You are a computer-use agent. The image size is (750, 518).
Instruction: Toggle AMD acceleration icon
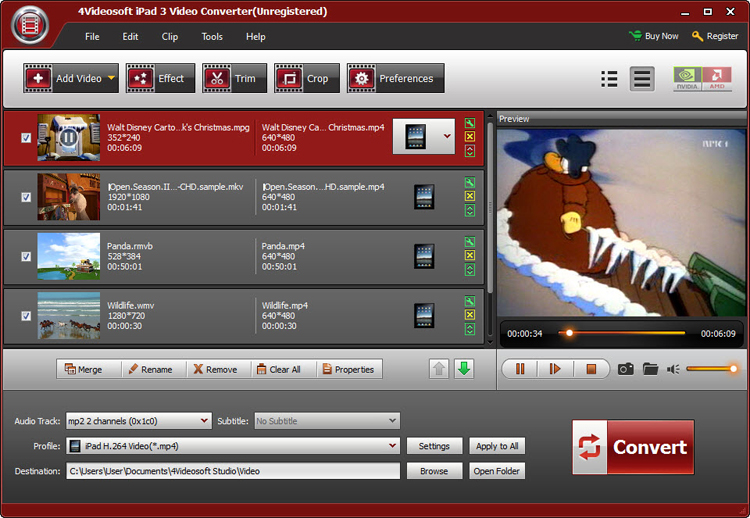click(x=717, y=79)
